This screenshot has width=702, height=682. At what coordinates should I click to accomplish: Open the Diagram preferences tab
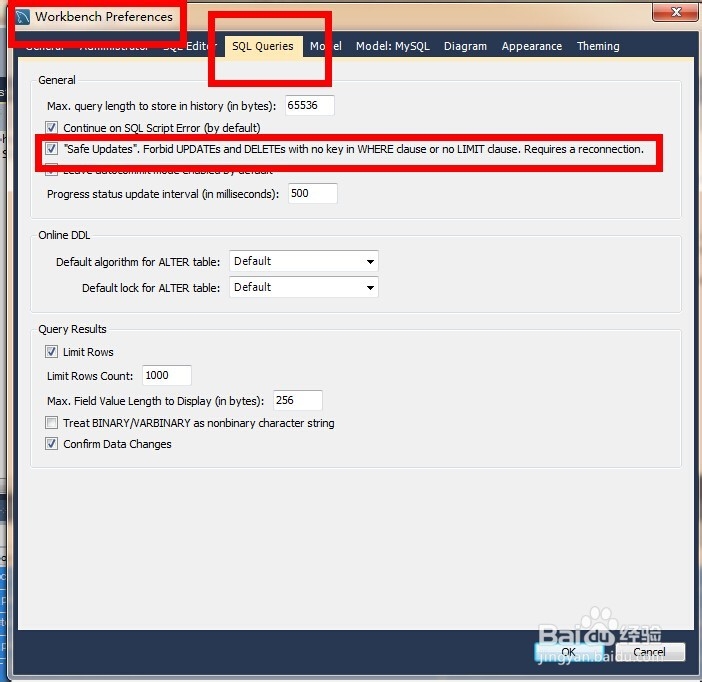(x=465, y=46)
